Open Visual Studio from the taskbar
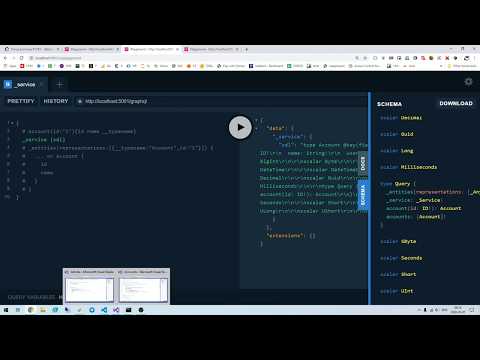 [x=116, y=310]
